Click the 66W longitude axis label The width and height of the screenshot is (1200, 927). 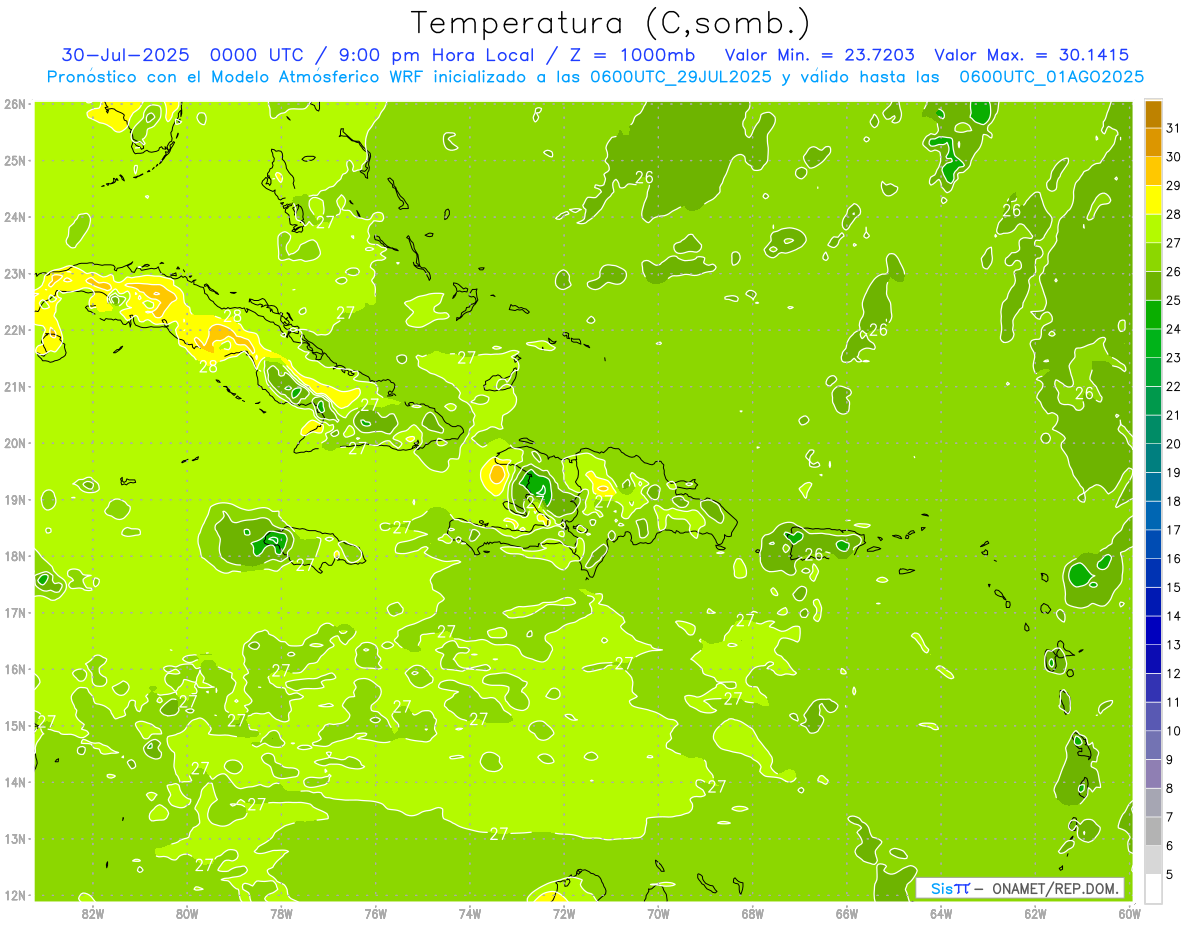pos(847,913)
